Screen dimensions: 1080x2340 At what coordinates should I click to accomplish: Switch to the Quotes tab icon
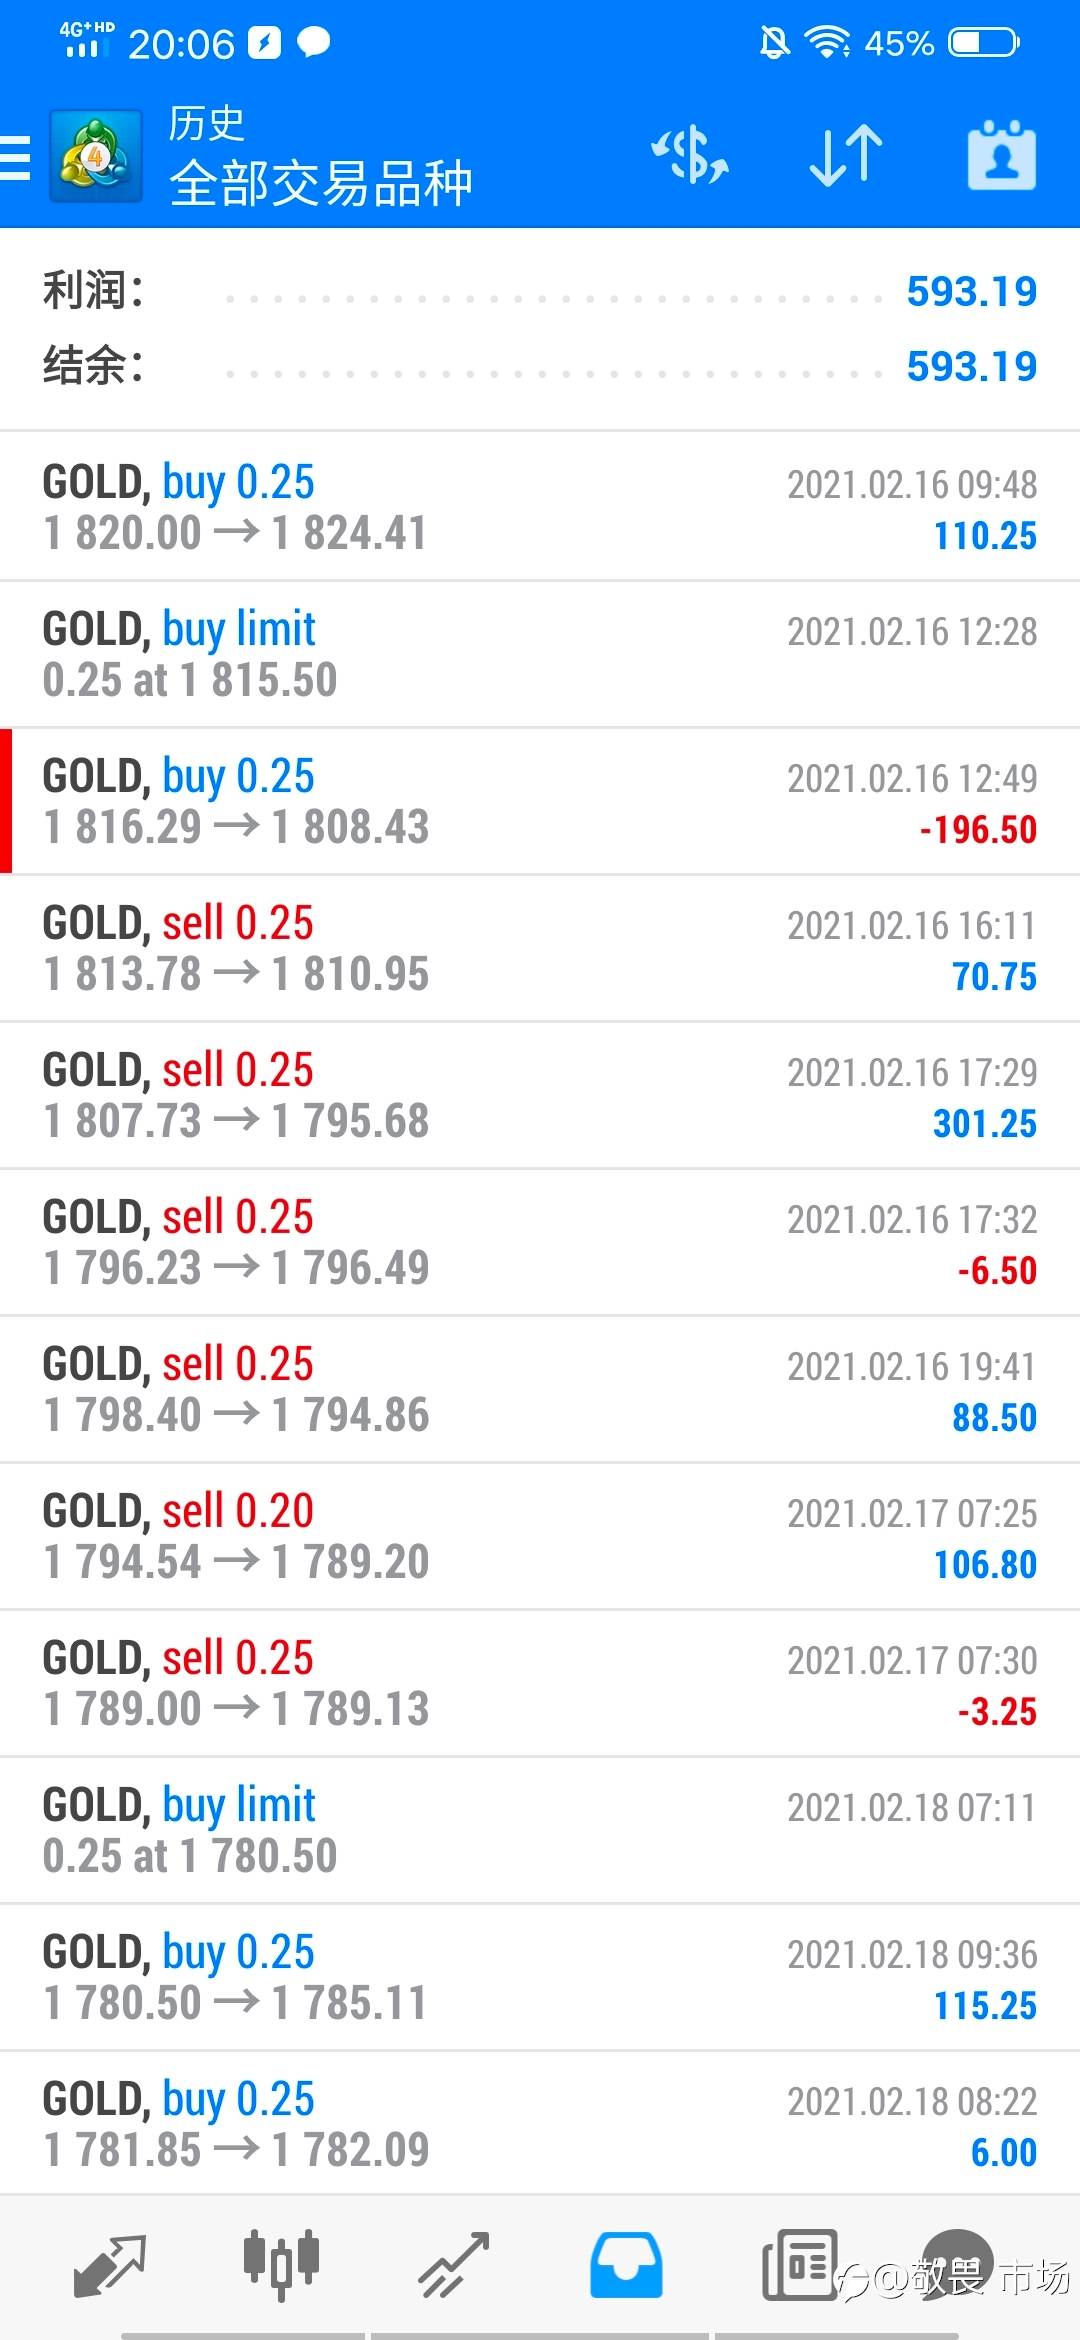[x=110, y=2265]
